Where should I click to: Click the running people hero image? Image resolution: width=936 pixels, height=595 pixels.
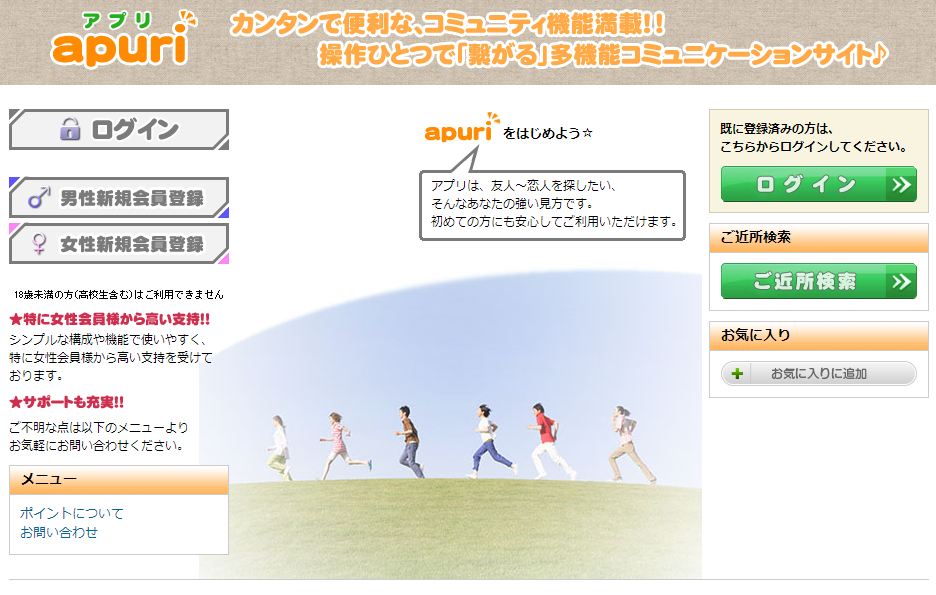(x=451, y=425)
